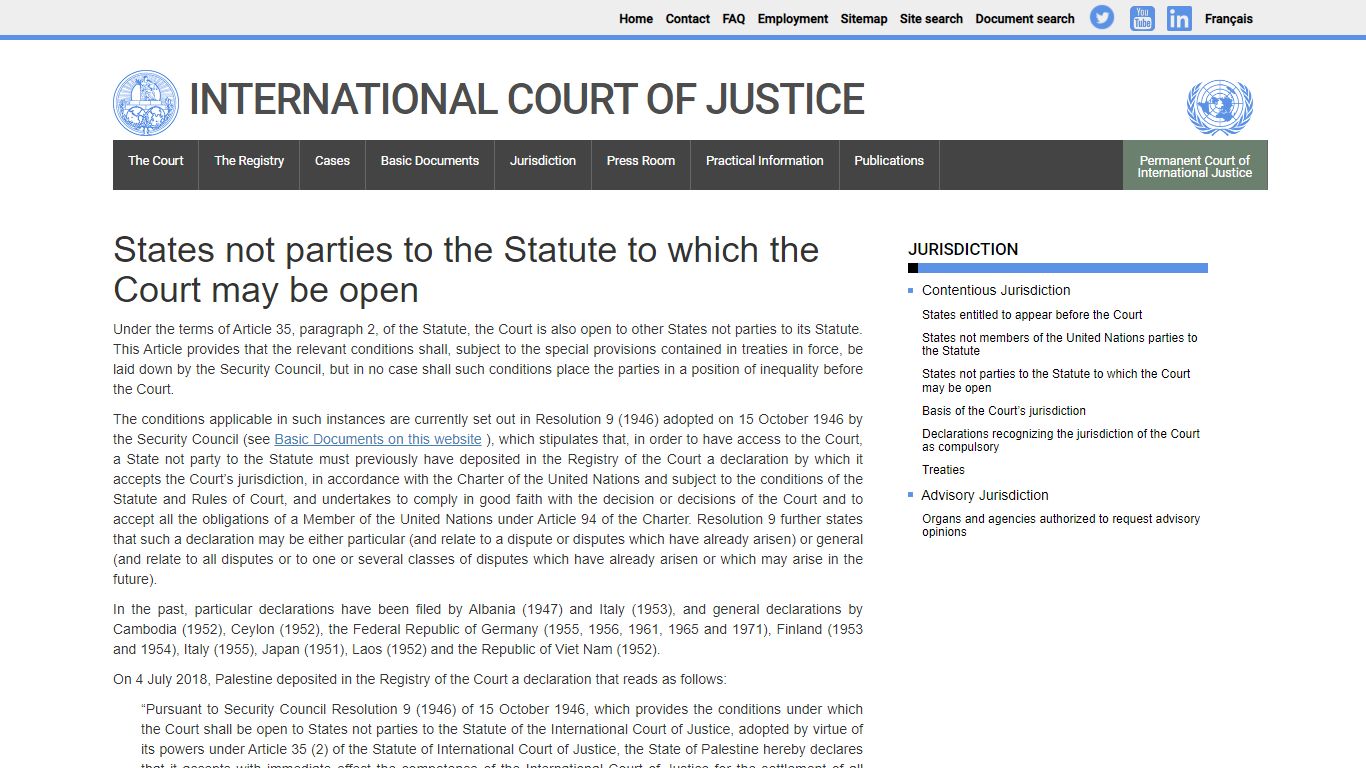Open the Employment page
This screenshot has height=768, width=1366.
pos(793,19)
